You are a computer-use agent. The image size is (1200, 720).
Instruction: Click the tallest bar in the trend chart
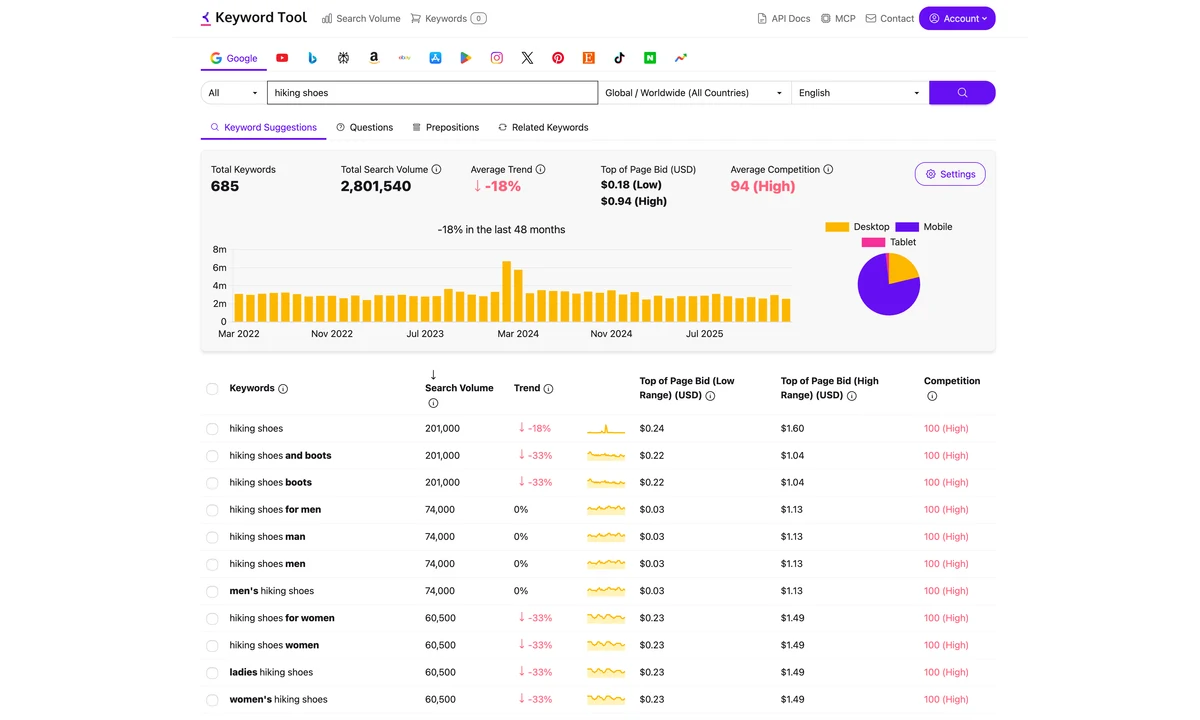pyautogui.click(x=507, y=291)
